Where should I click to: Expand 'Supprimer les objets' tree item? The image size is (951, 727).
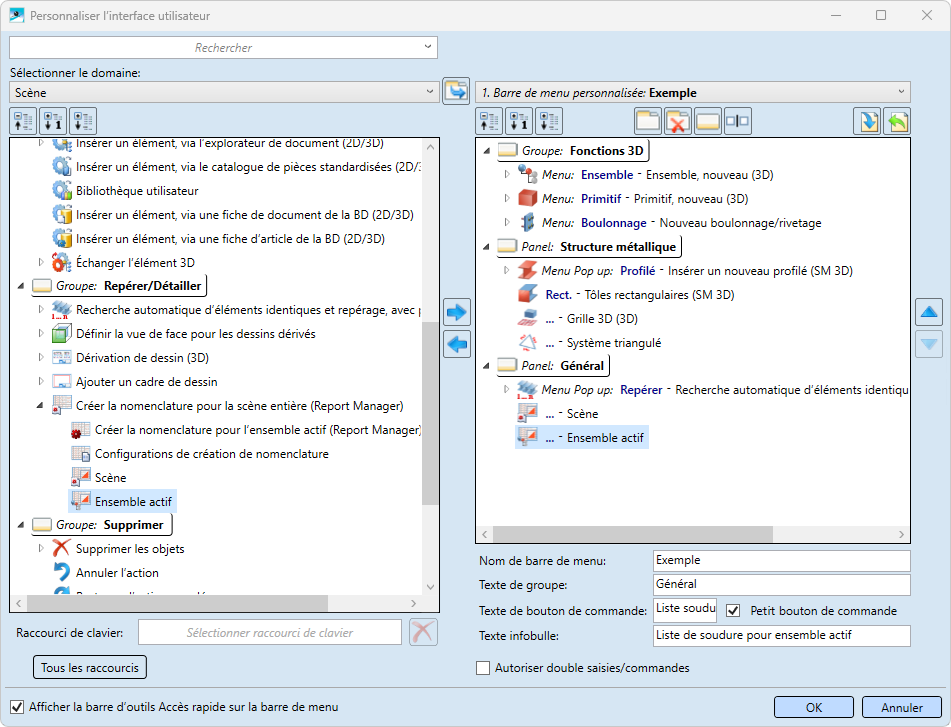tap(42, 548)
